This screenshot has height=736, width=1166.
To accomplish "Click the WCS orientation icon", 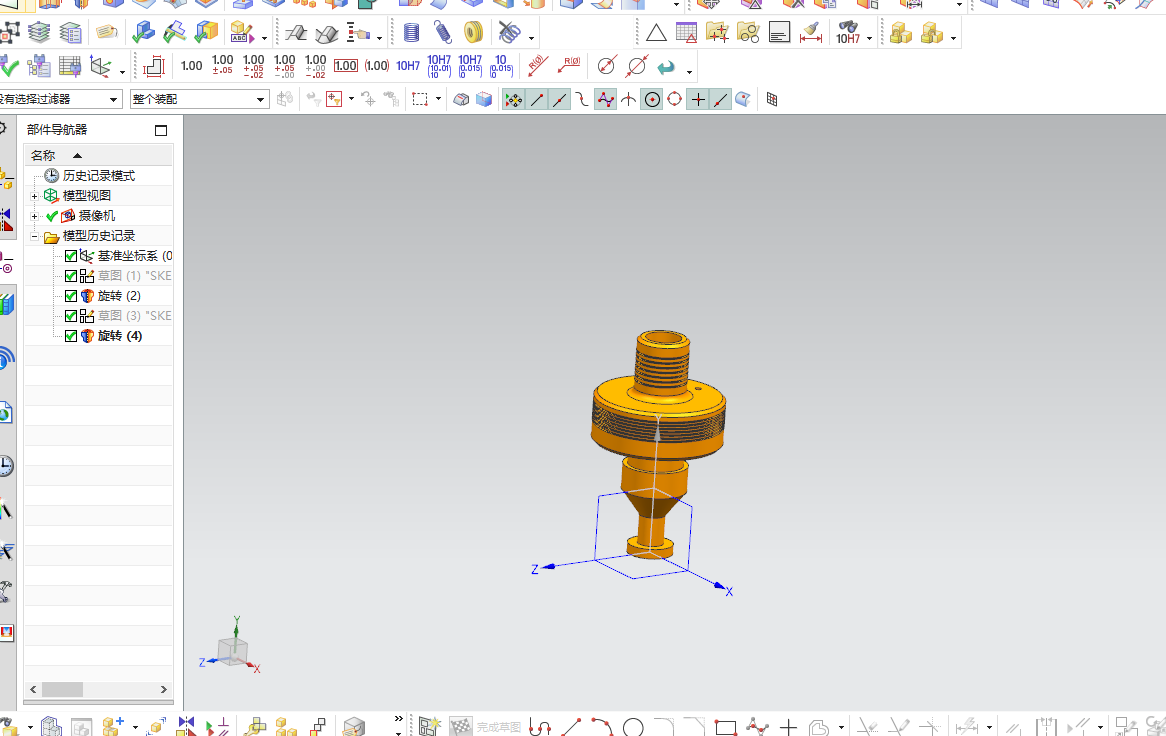I will pyautogui.click(x=100, y=66).
